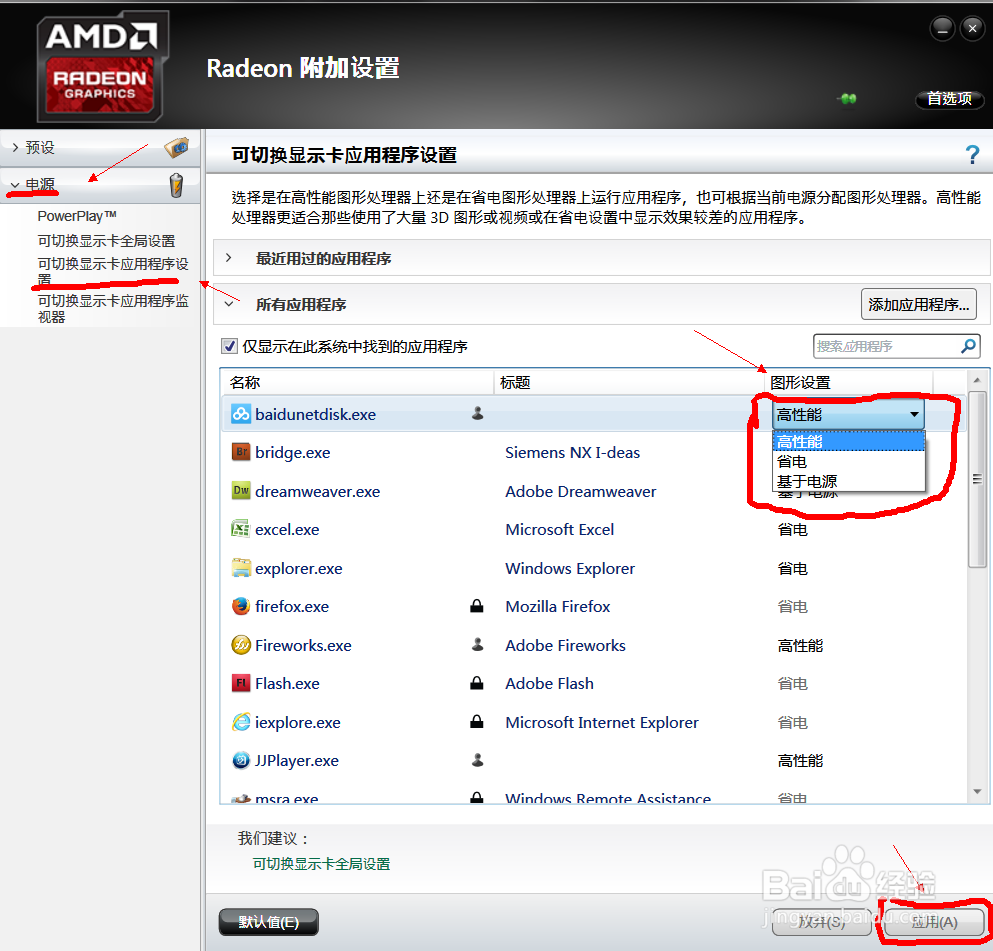993x951 pixels.
Task: Choose 高性能 in the dropdown list
Action: 849,441
